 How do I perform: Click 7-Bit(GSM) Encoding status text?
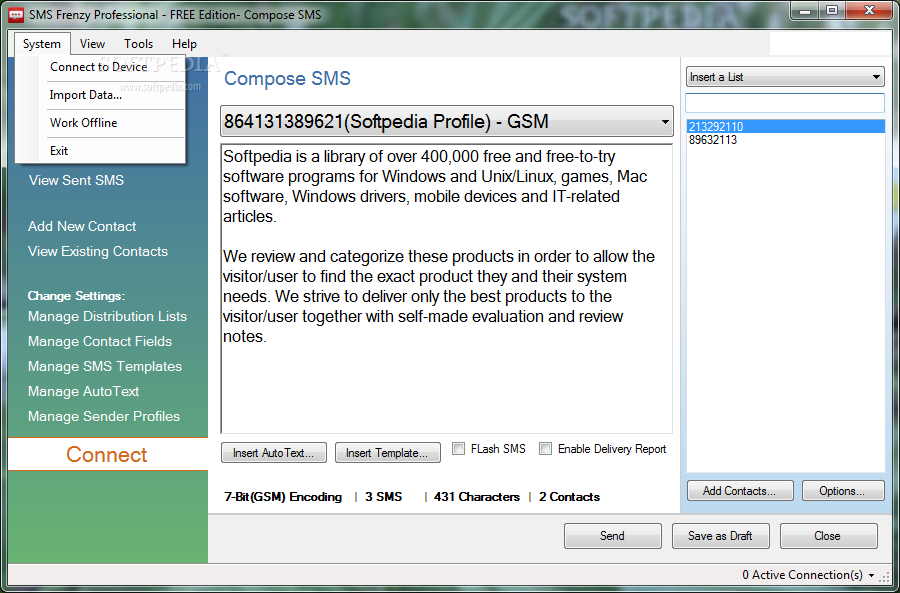[x=283, y=497]
